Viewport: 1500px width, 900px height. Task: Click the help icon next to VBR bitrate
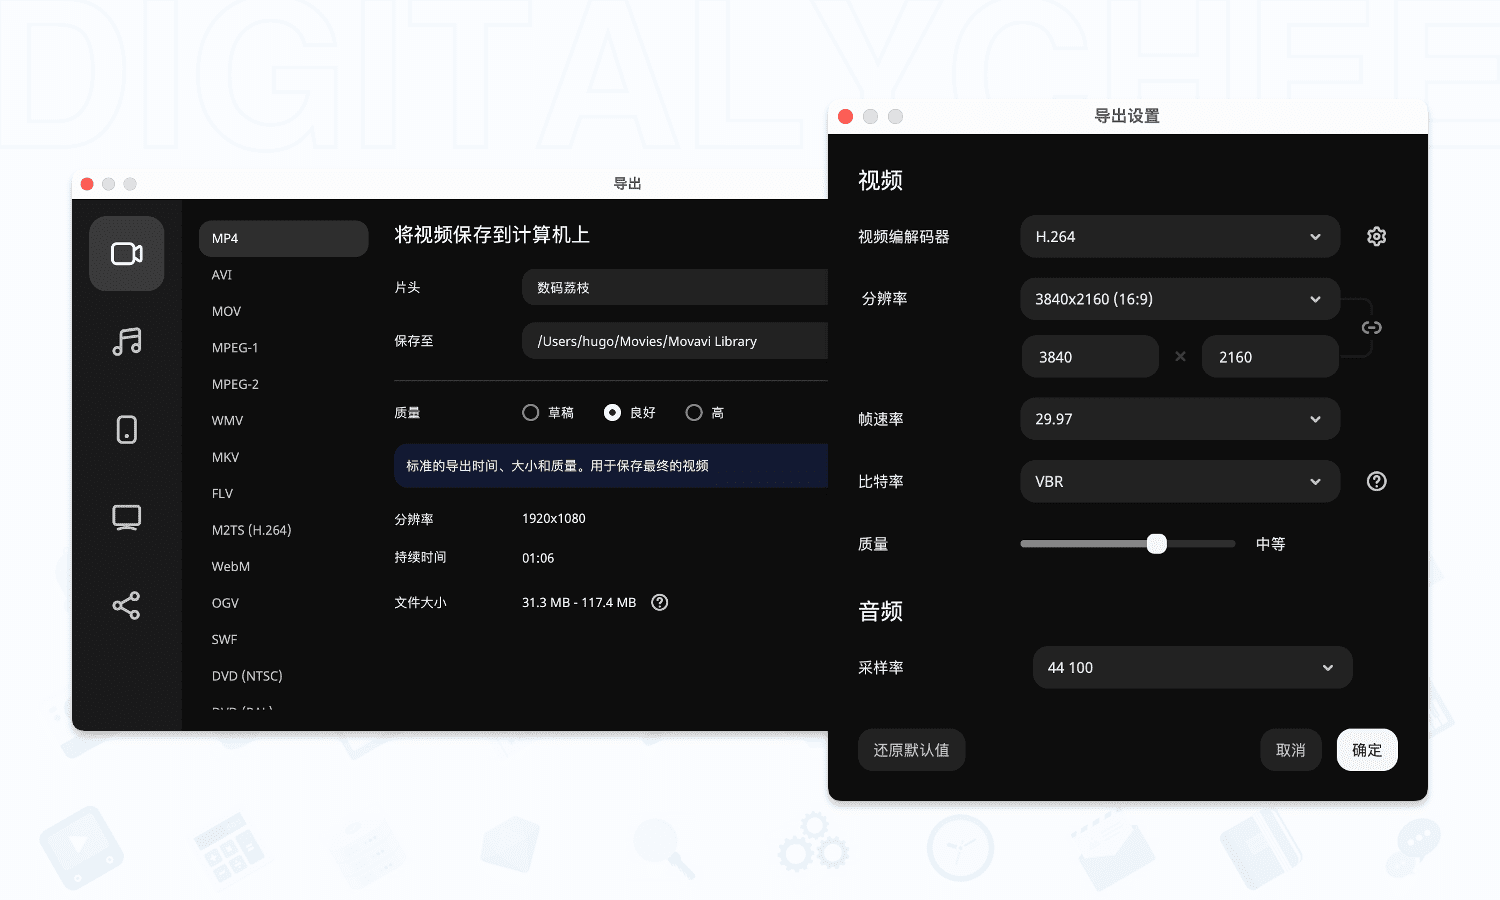click(1376, 481)
